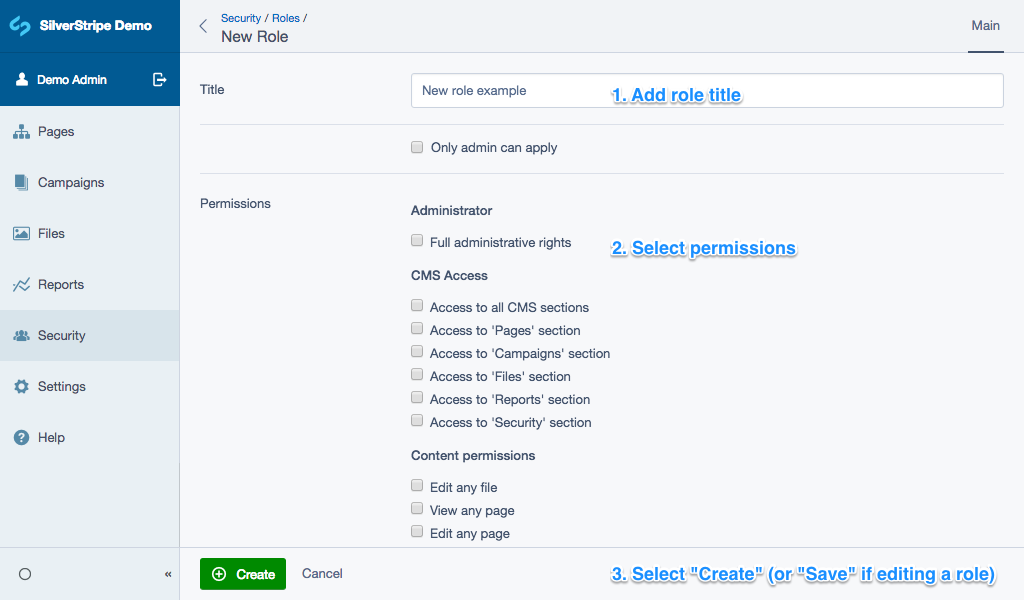Image resolution: width=1024 pixels, height=600 pixels.
Task: Go back using the left chevron arrow
Action: (204, 27)
